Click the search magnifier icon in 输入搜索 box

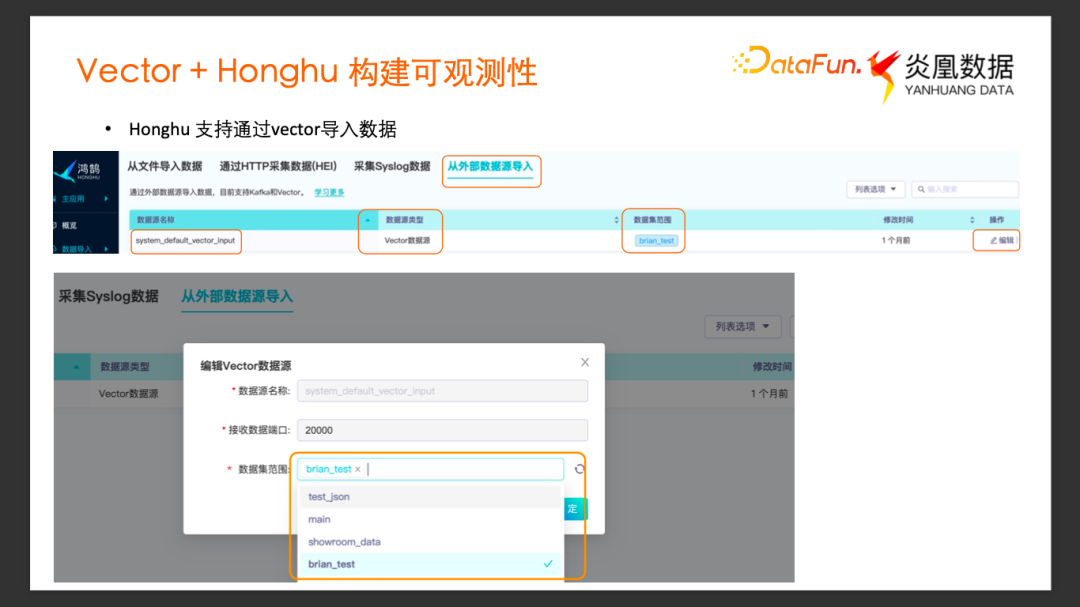[x=922, y=189]
